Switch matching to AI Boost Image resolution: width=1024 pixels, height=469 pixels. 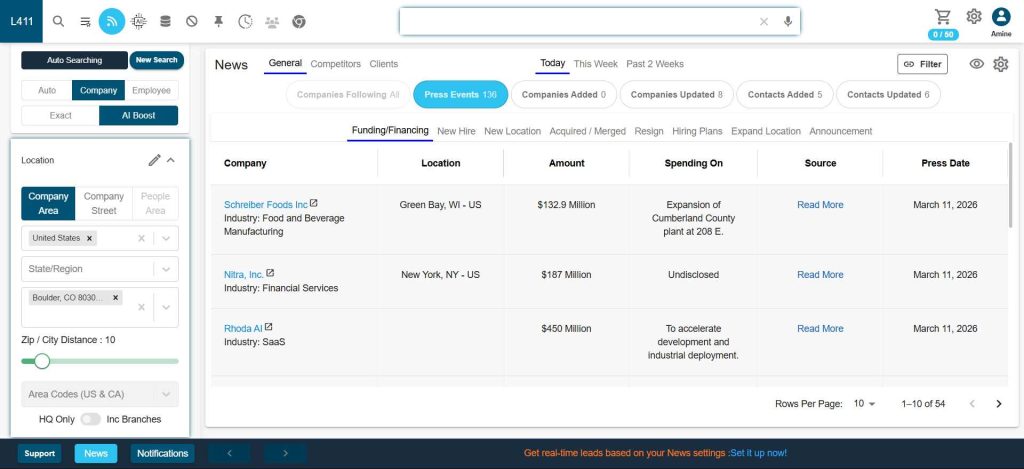click(x=138, y=116)
